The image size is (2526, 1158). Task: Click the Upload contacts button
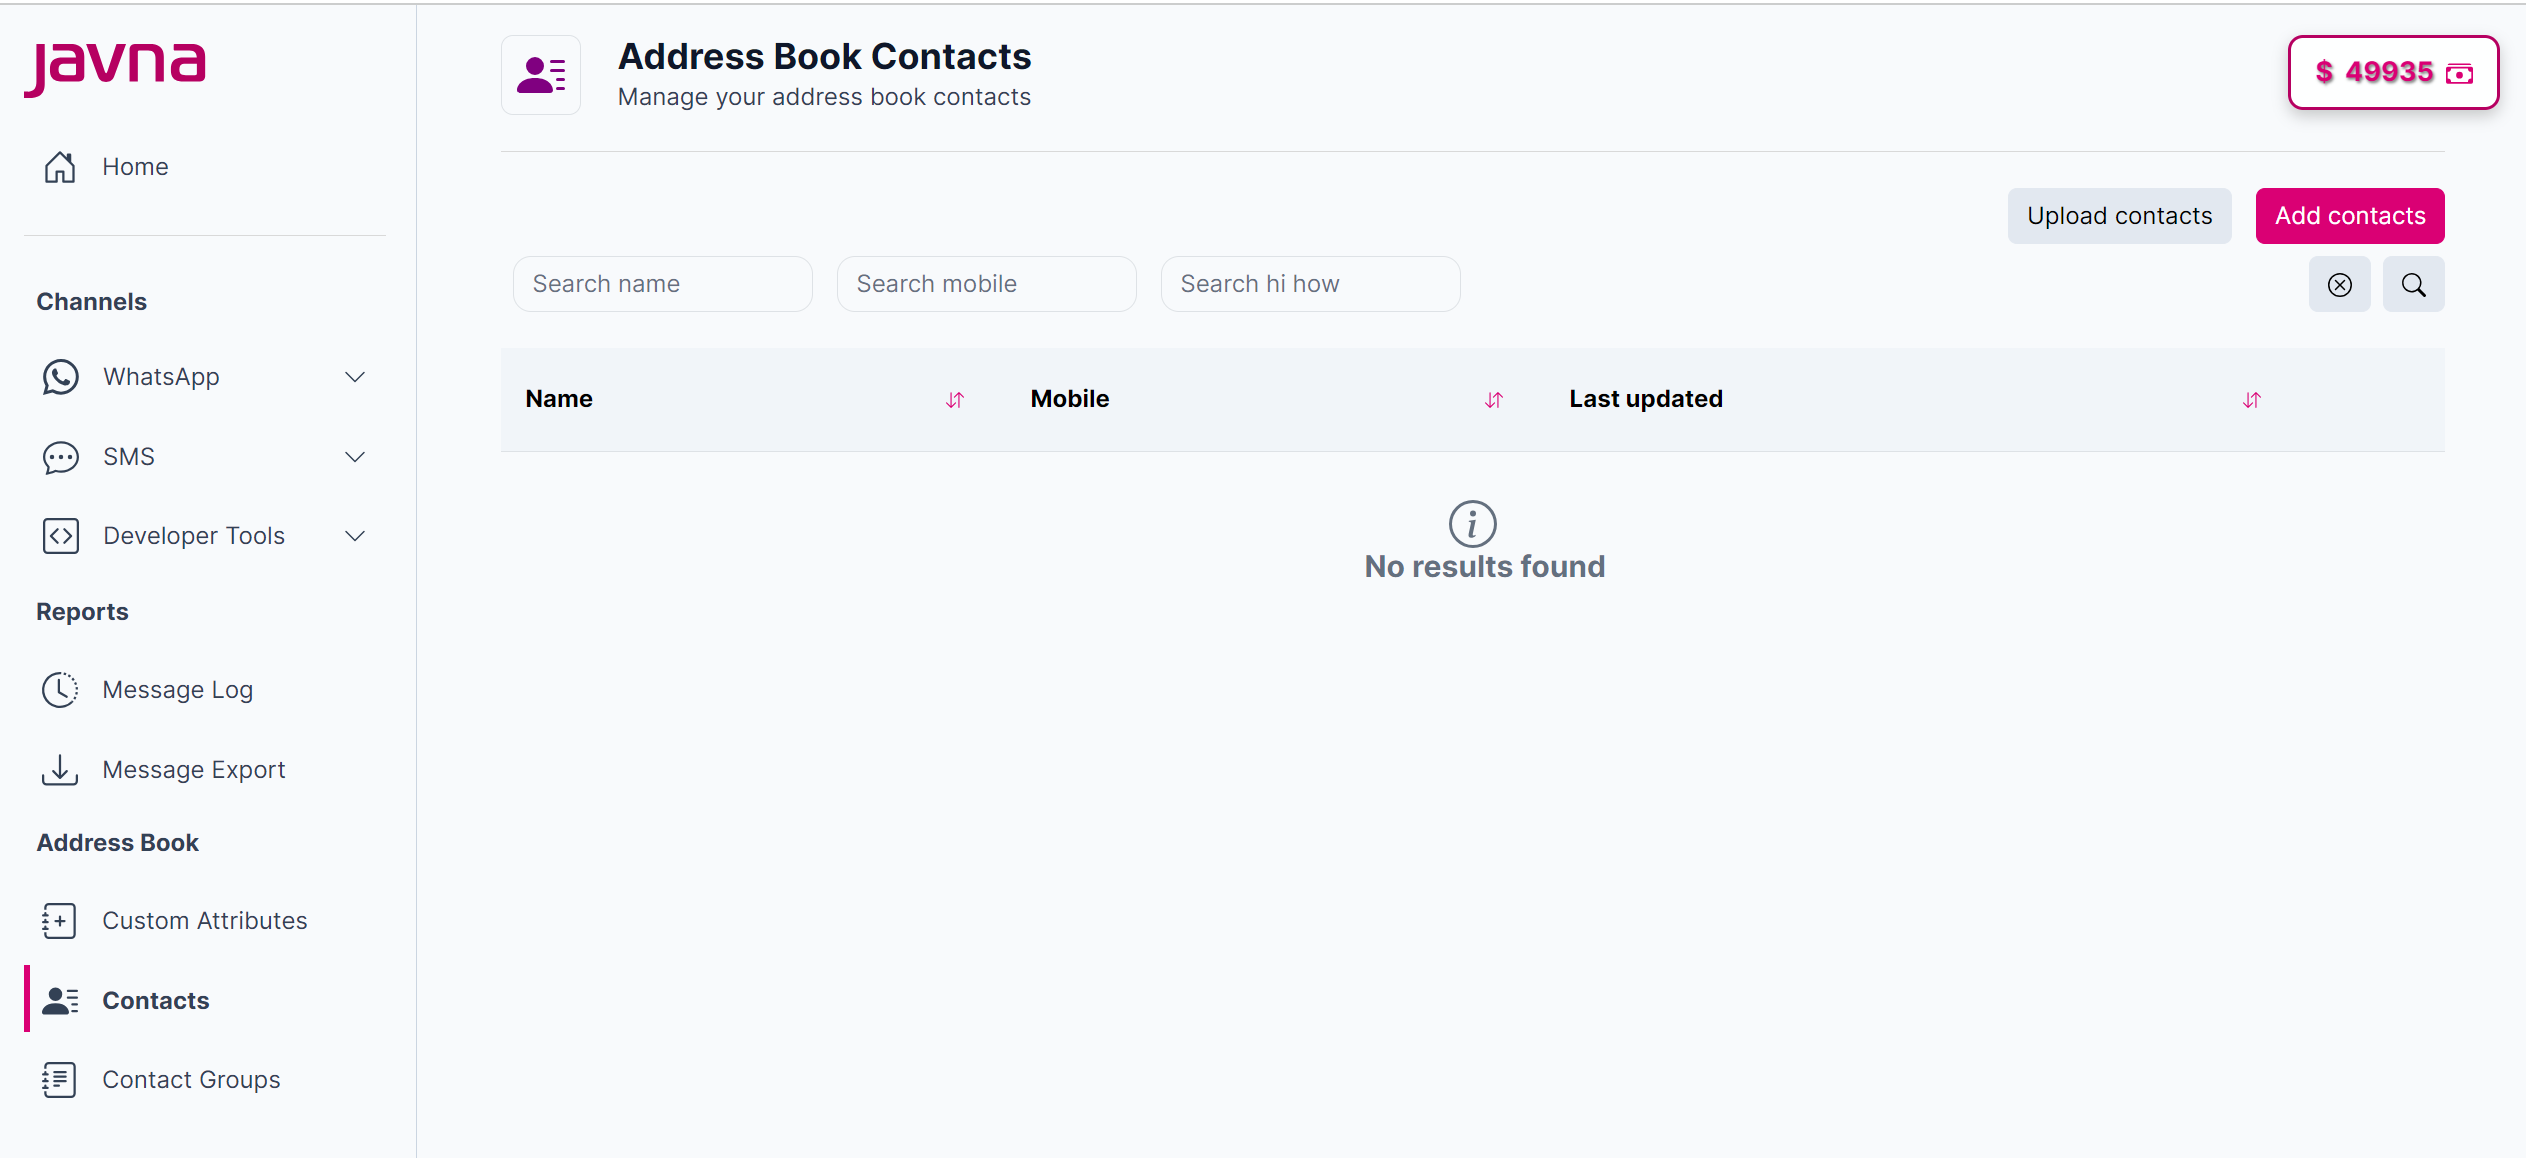click(x=2119, y=215)
